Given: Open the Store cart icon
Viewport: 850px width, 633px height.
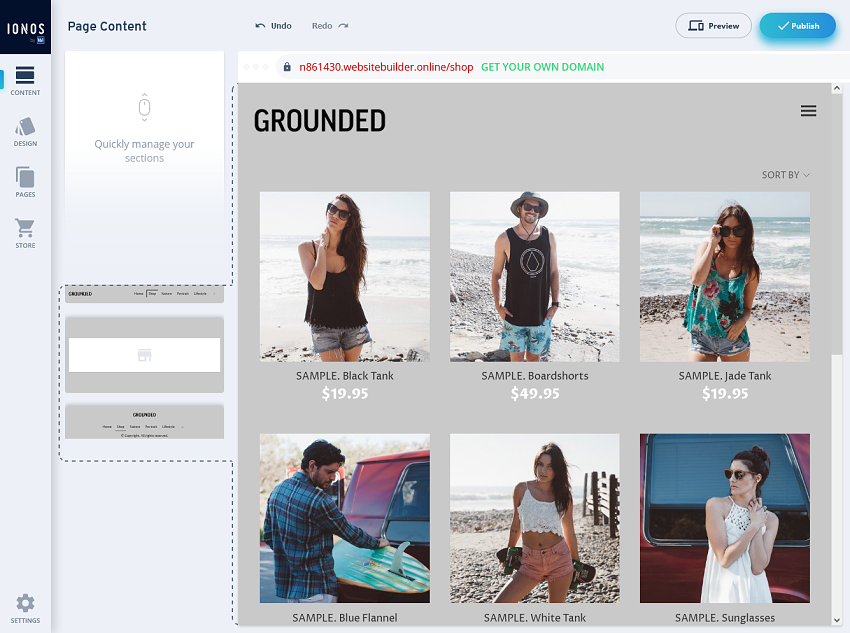Looking at the screenshot, I should (25, 232).
